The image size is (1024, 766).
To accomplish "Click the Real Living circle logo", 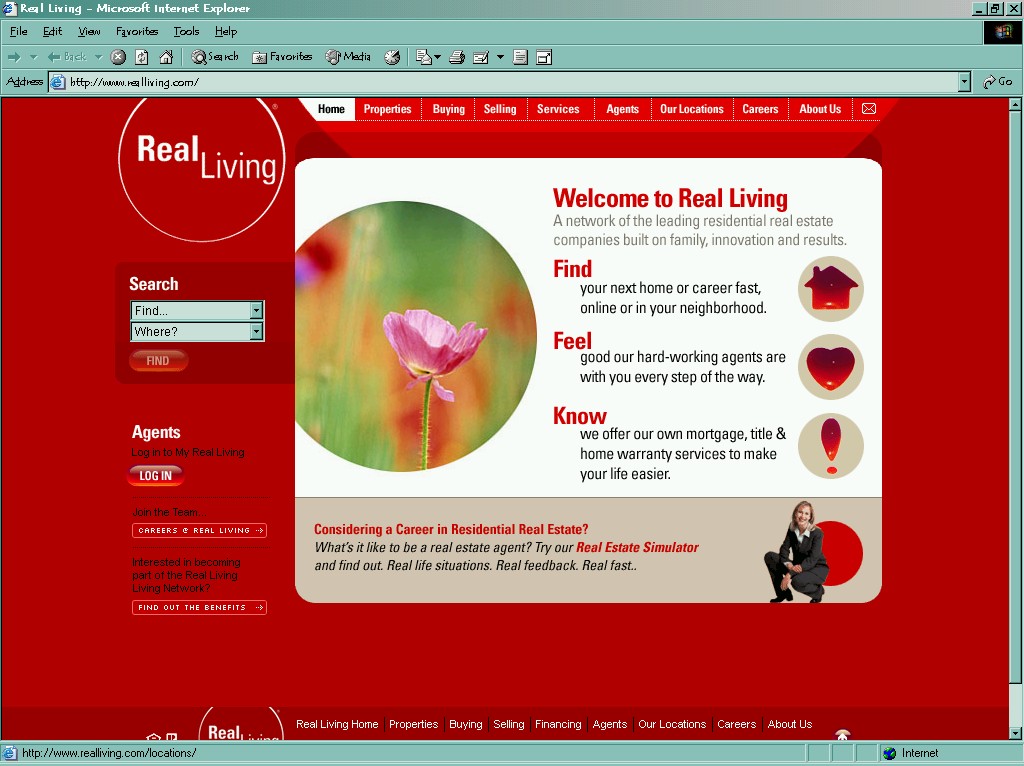I will pyautogui.click(x=202, y=168).
